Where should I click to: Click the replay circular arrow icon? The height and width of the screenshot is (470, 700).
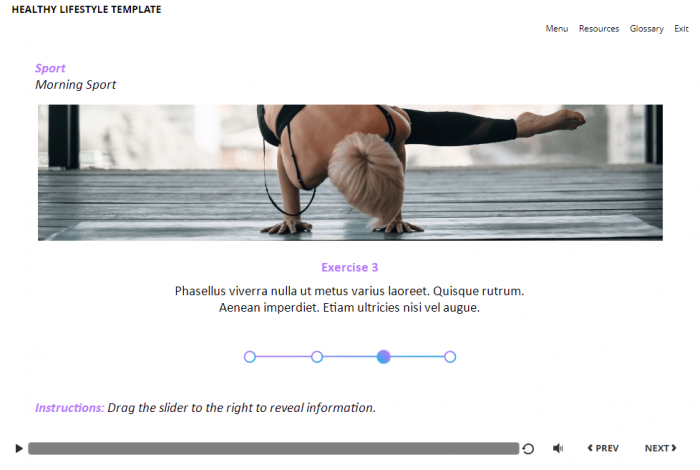(x=528, y=449)
